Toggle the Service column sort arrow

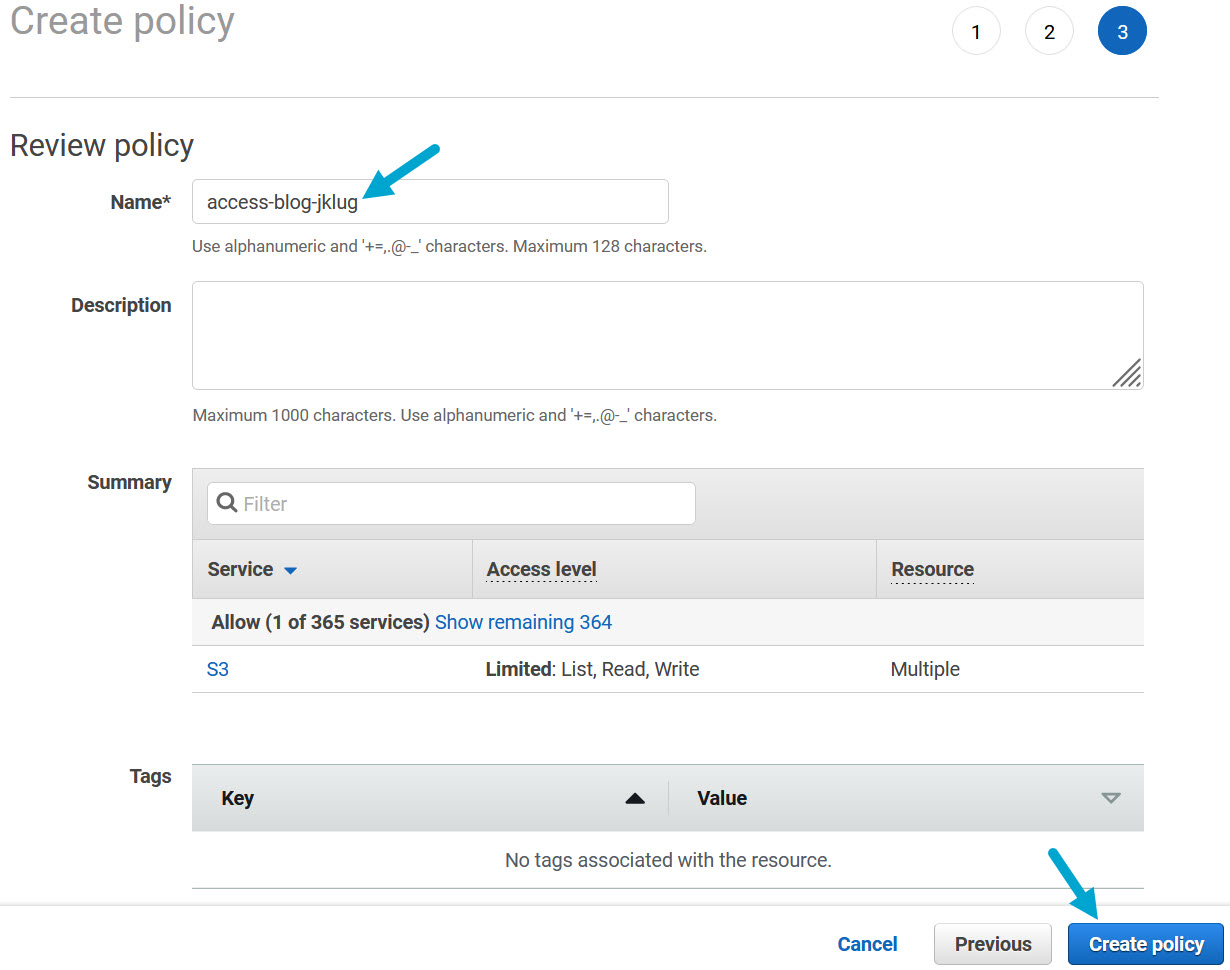point(291,570)
